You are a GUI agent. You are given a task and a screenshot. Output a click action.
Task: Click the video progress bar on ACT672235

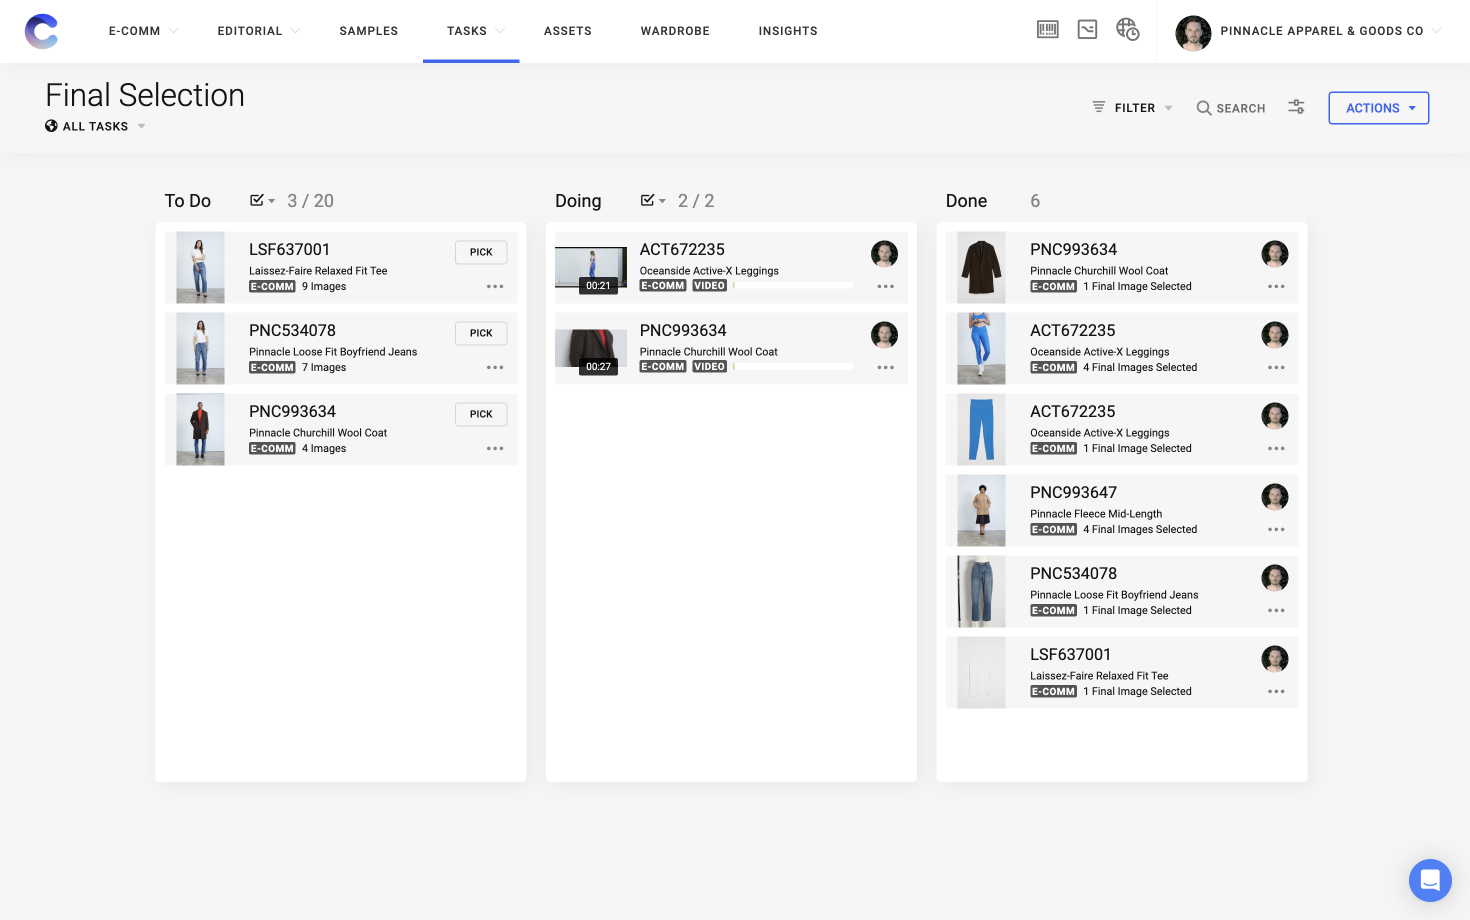coord(793,285)
